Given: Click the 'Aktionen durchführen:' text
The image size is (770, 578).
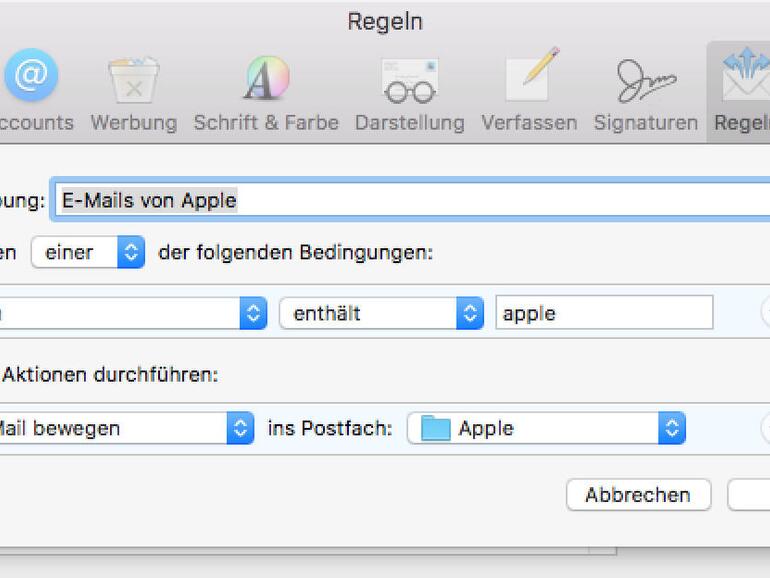Looking at the screenshot, I should coord(110,375).
